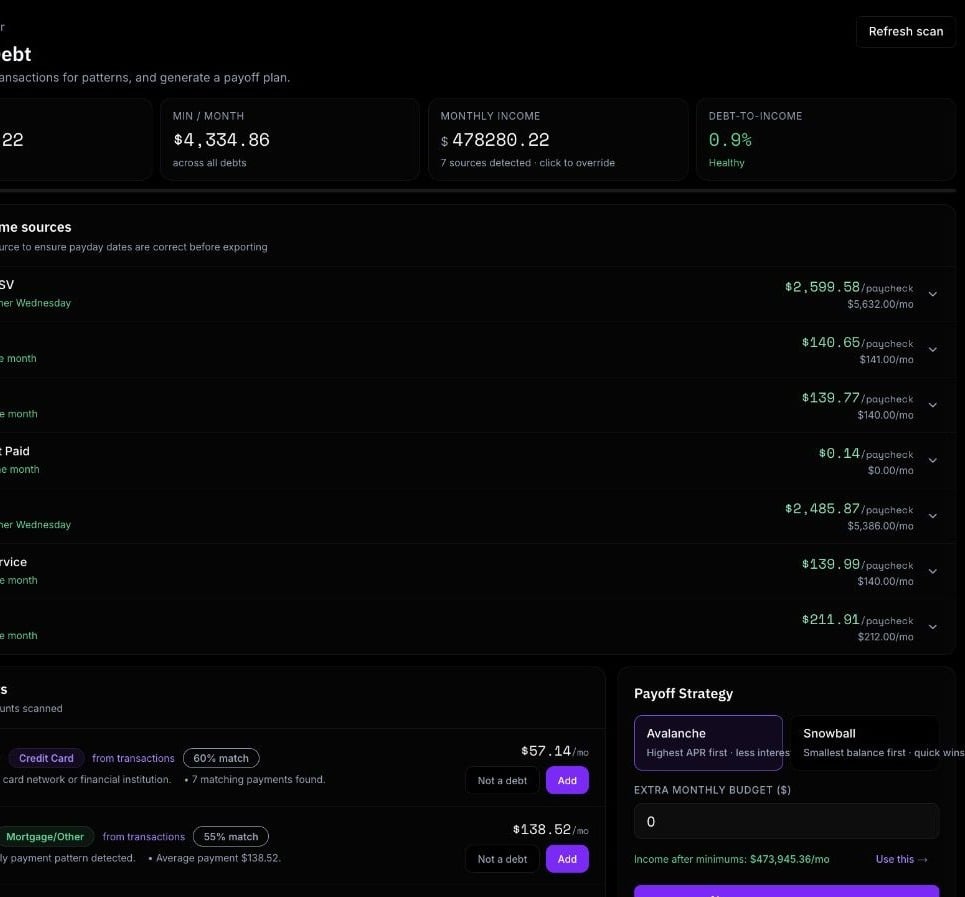The height and width of the screenshot is (897, 965).
Task: Click 'across all debts' caption
Action: click(x=209, y=163)
